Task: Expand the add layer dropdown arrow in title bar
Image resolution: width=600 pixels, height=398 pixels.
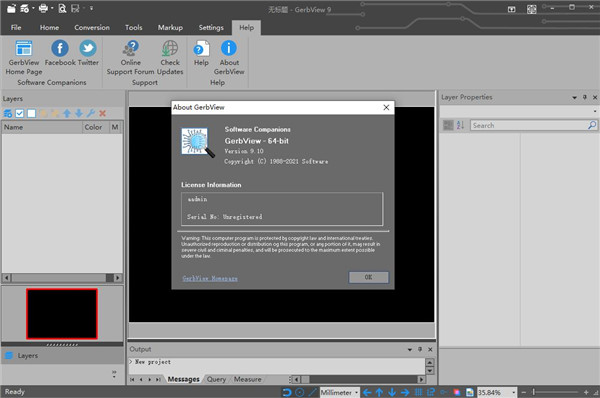Action: coord(33,8)
